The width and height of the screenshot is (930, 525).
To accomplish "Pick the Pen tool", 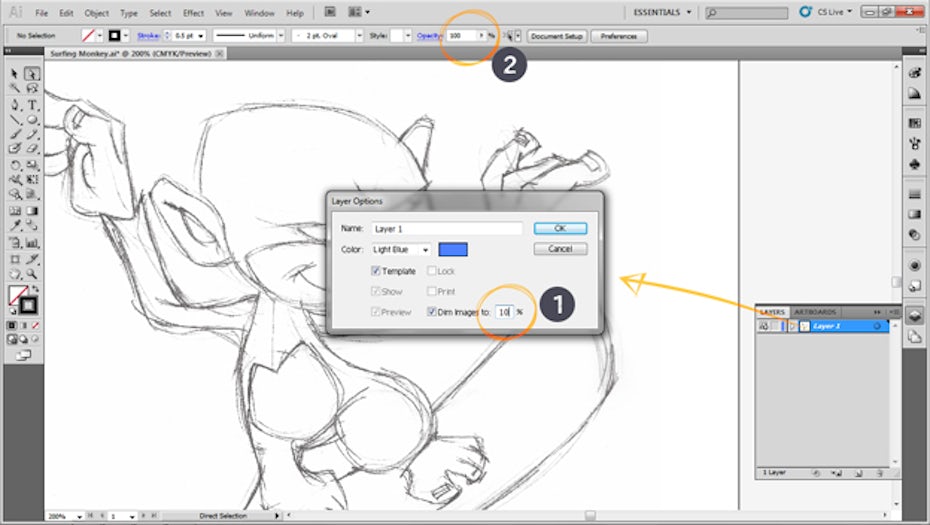I will pyautogui.click(x=17, y=104).
